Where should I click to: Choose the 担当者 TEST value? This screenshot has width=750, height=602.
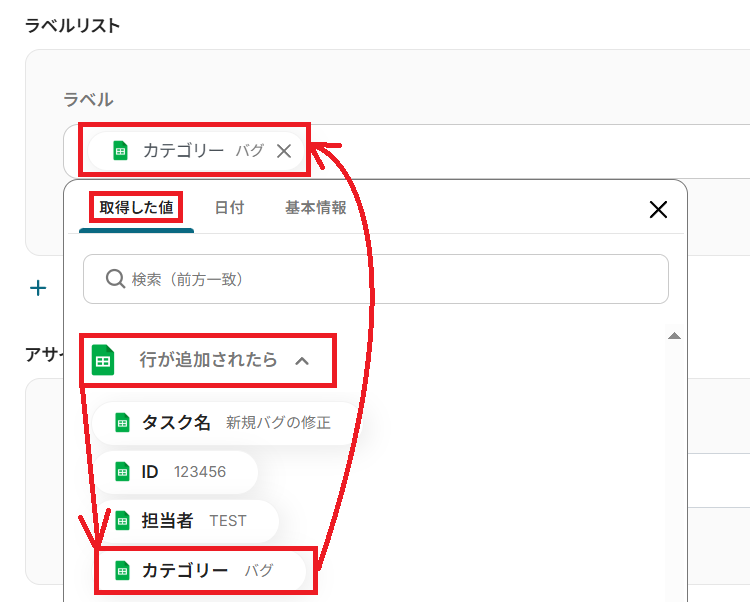point(186,521)
